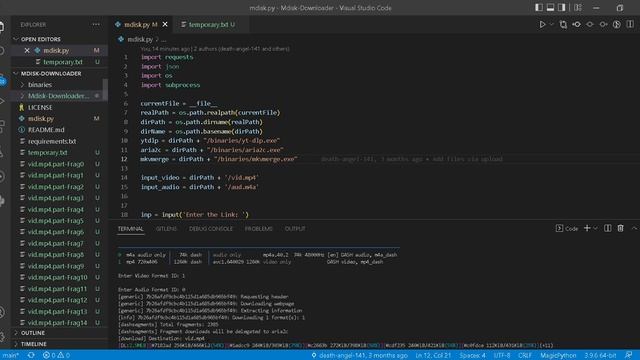The image size is (640, 360).
Task: Split the terminal
Action: click(608, 229)
